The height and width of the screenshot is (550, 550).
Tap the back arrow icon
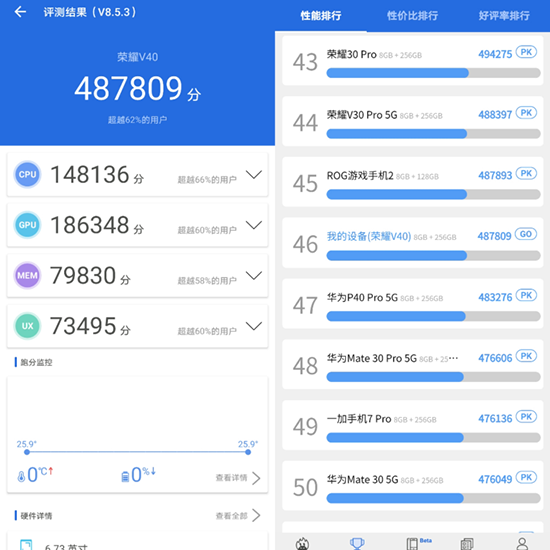point(20,12)
